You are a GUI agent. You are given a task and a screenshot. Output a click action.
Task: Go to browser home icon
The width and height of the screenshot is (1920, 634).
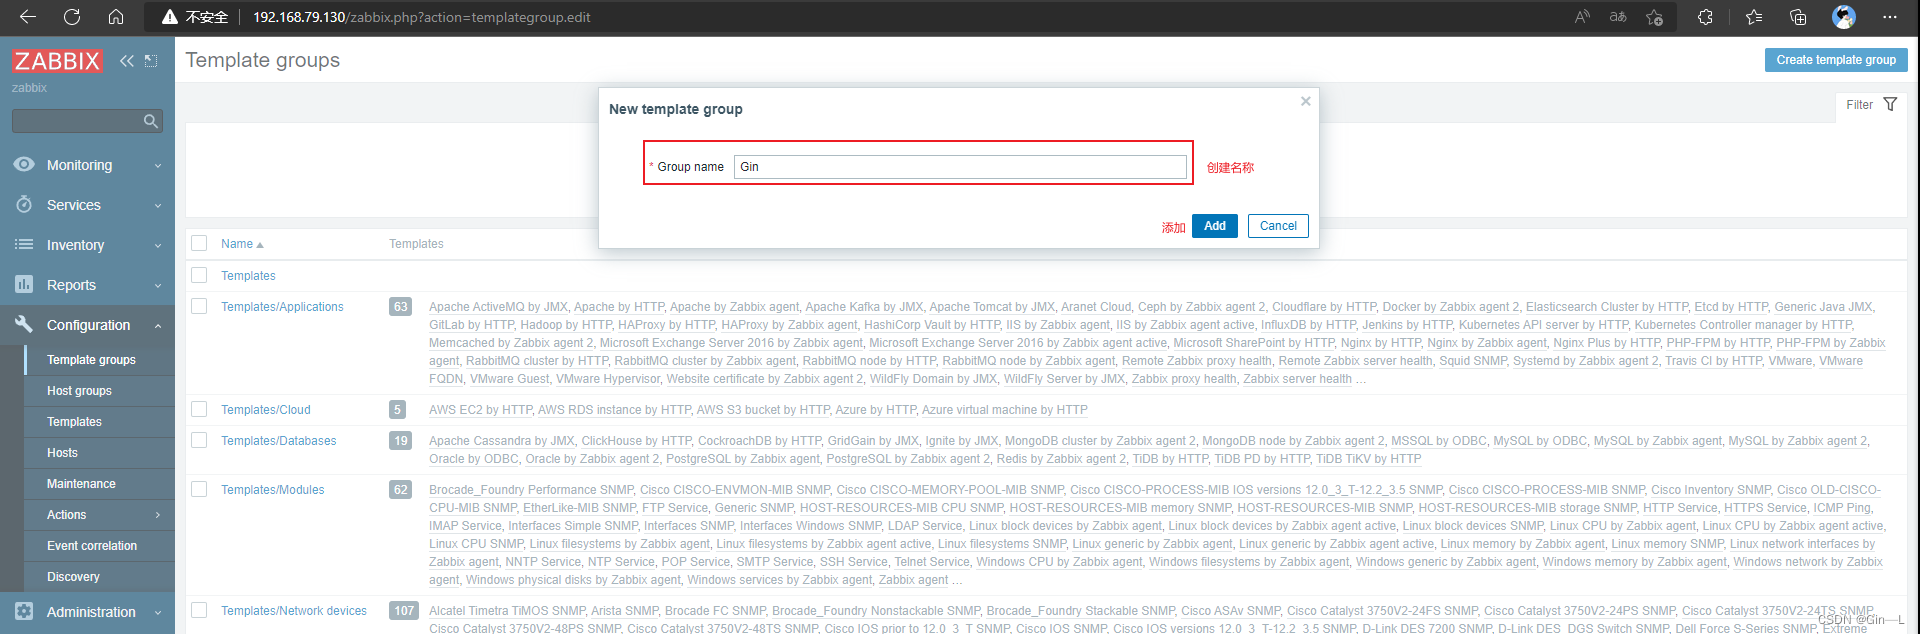tap(116, 17)
